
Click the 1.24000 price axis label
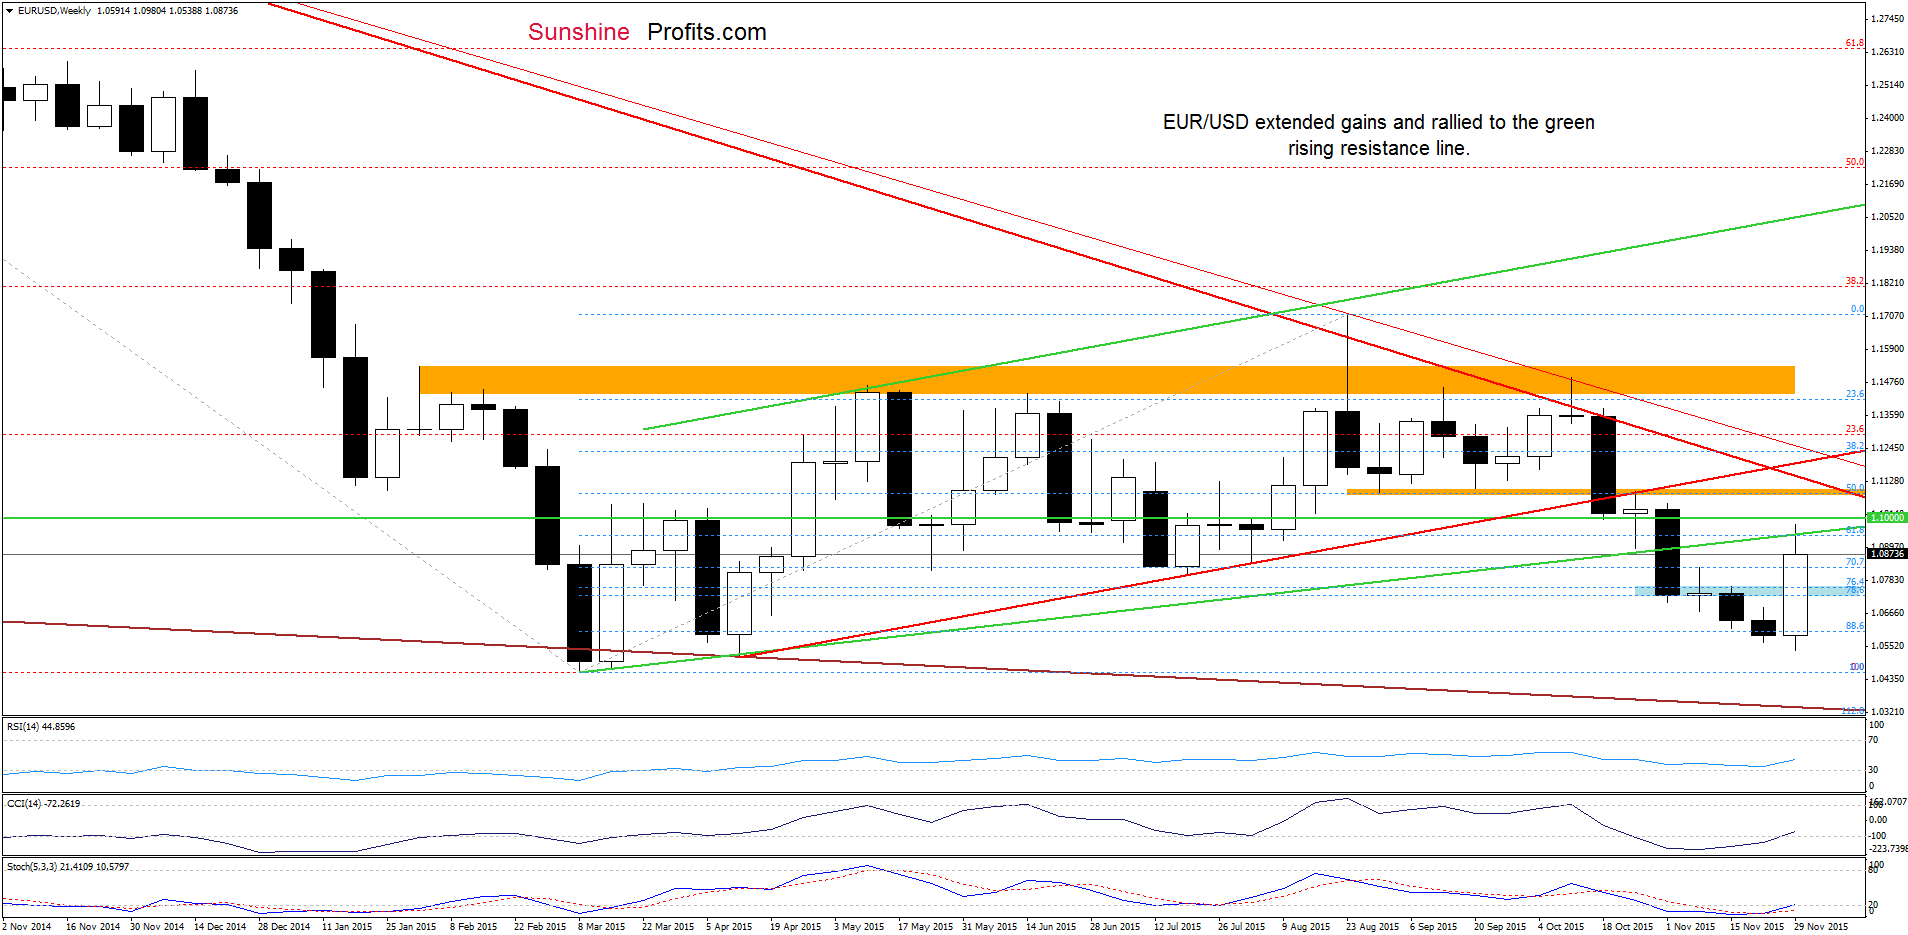[1887, 118]
